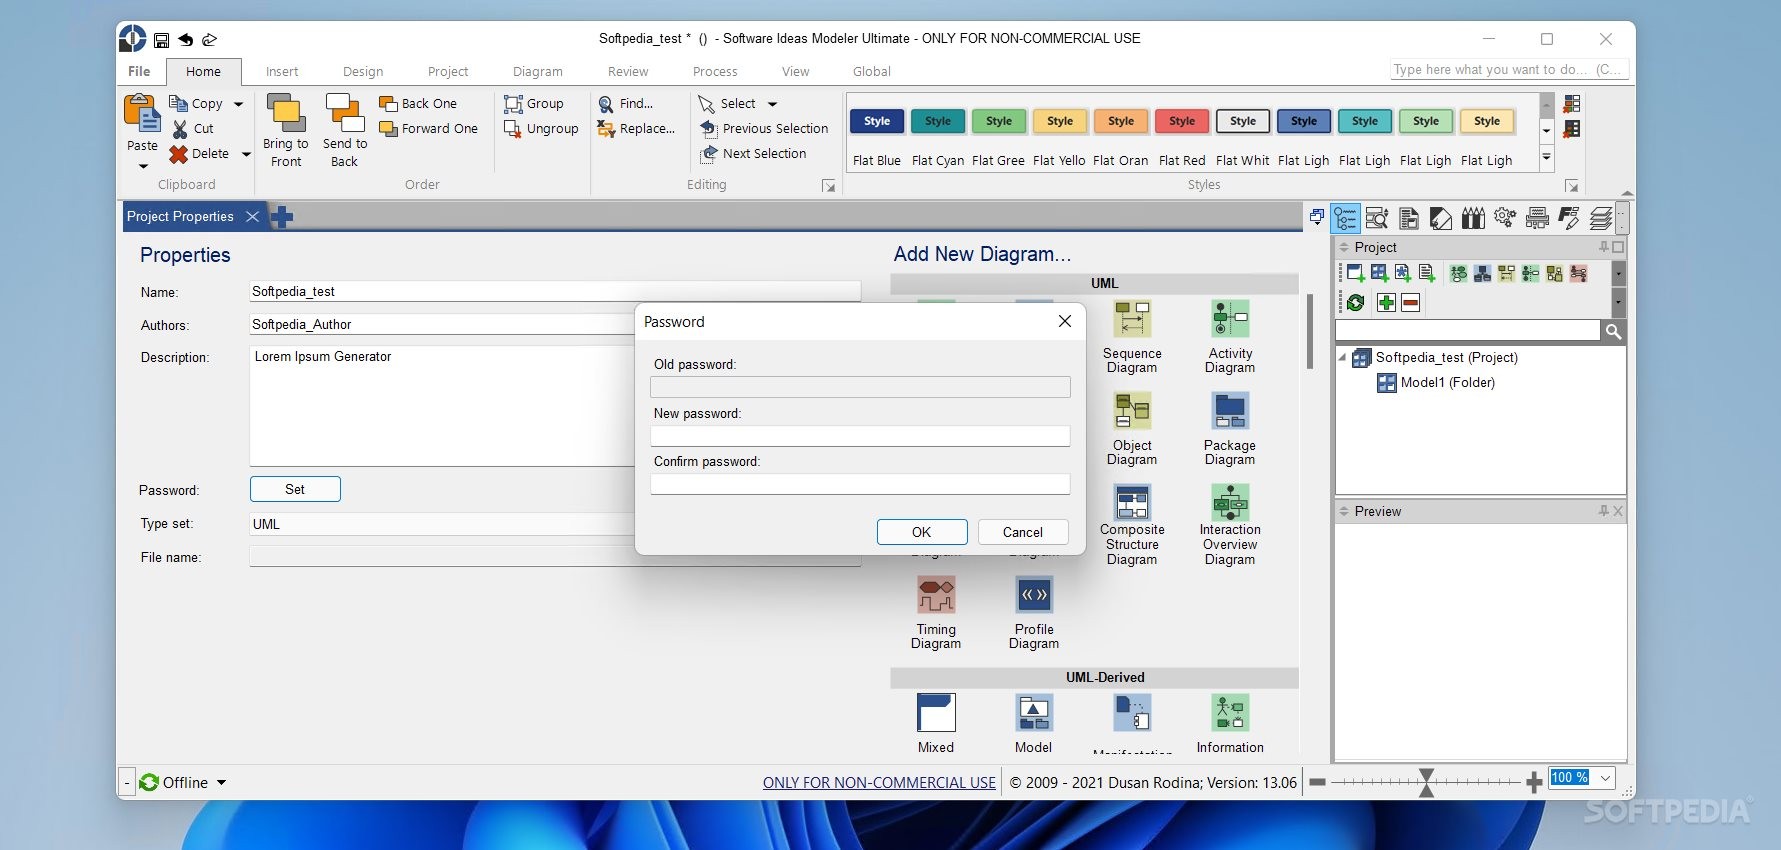Select the Composite Structure Diagram icon
This screenshot has width=1781, height=850.
(x=1132, y=502)
